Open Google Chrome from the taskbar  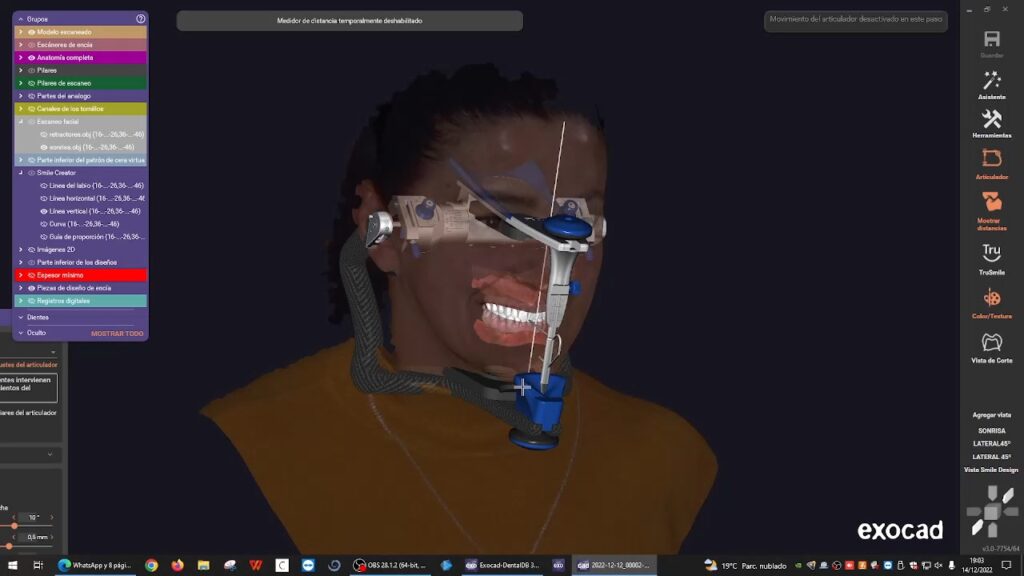pyautogui.click(x=152, y=565)
